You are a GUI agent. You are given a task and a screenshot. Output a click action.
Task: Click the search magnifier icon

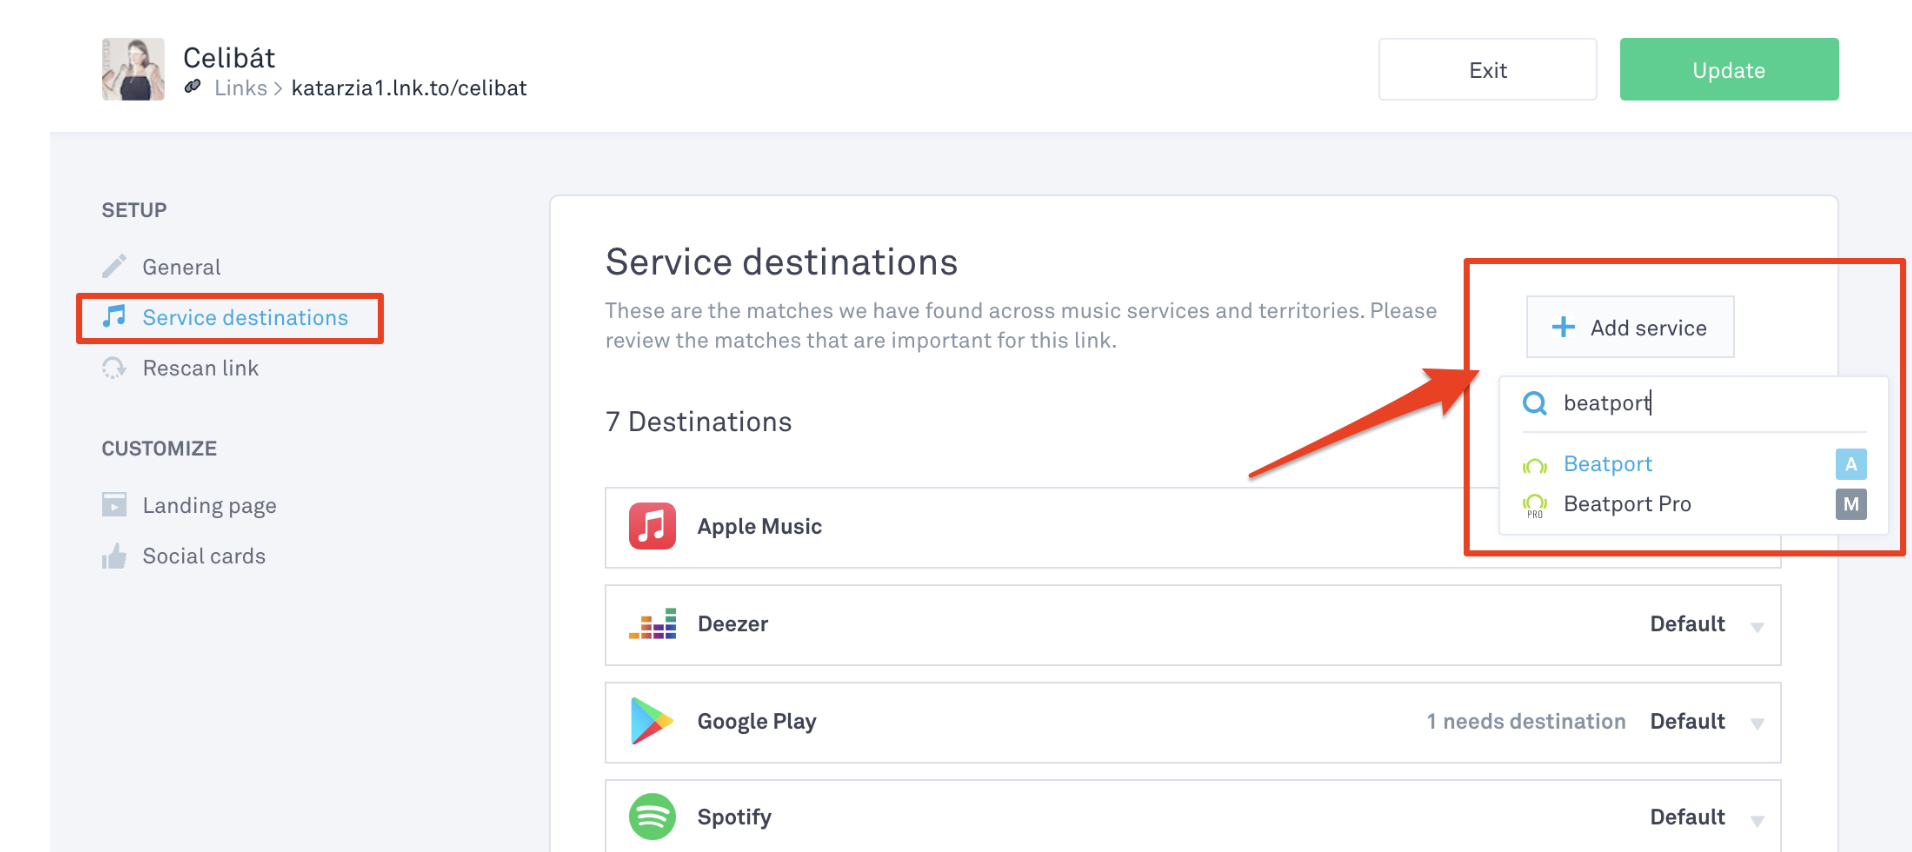pos(1535,403)
